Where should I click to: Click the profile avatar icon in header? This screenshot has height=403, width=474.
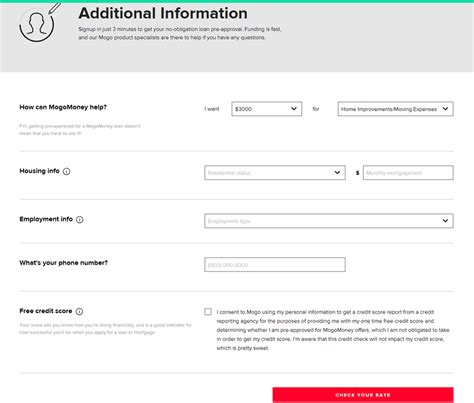point(37,24)
